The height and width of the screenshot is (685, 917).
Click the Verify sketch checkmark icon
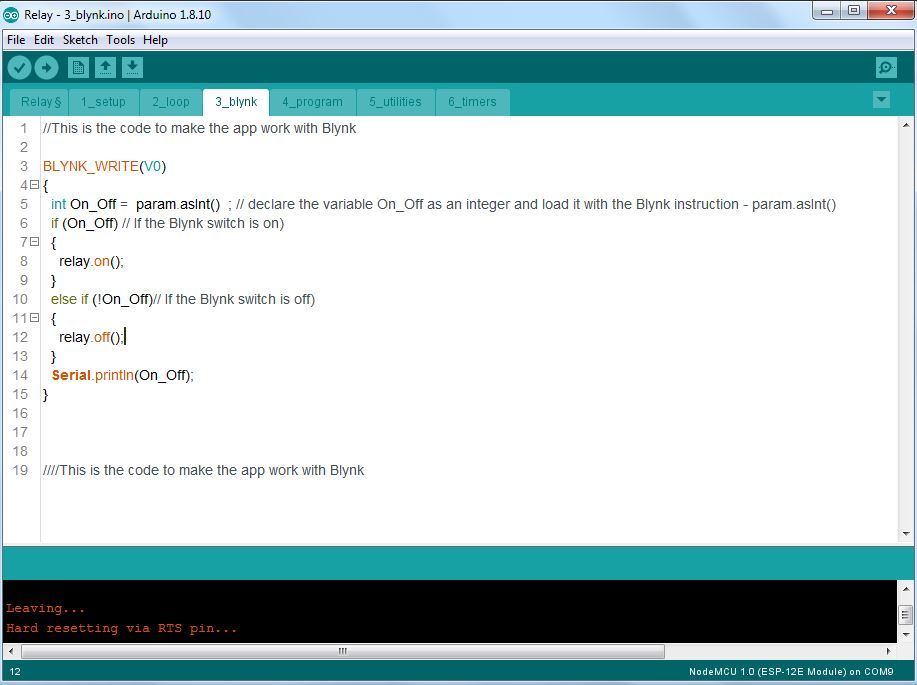pyautogui.click(x=19, y=68)
